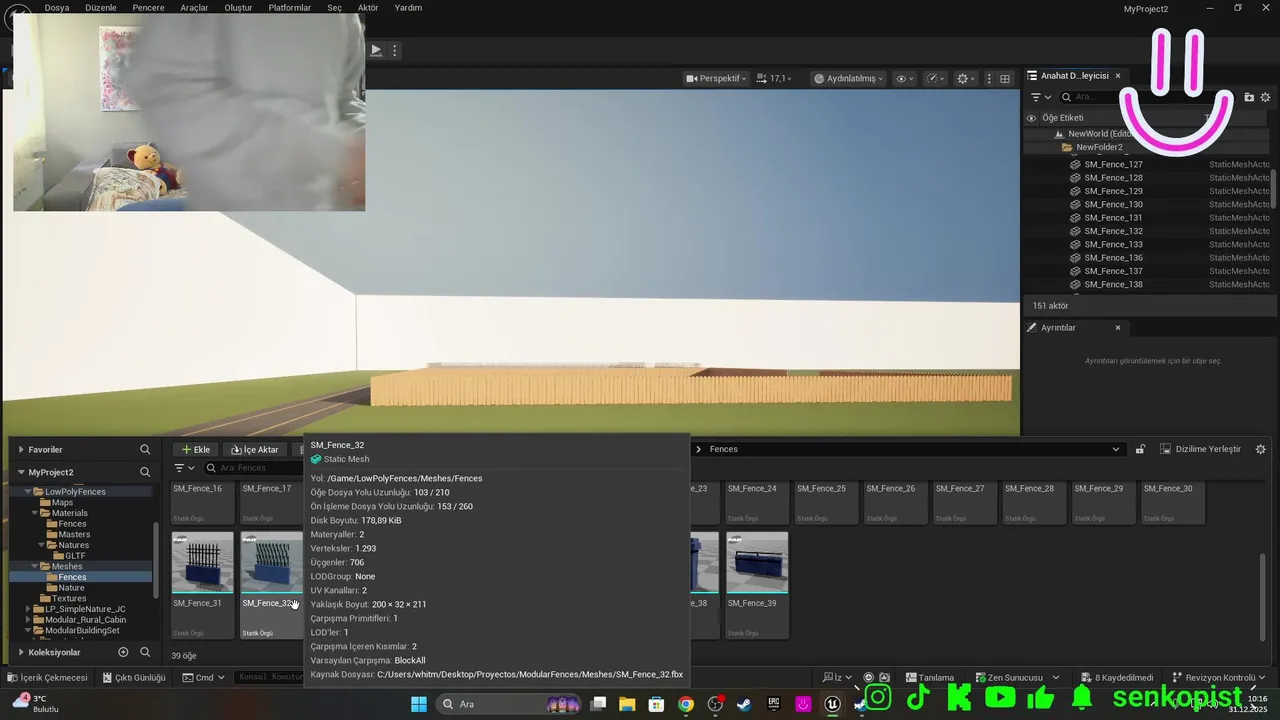Image resolution: width=1280 pixels, height=720 pixels.
Task: Search collections magnifier icon
Action: pos(145,652)
